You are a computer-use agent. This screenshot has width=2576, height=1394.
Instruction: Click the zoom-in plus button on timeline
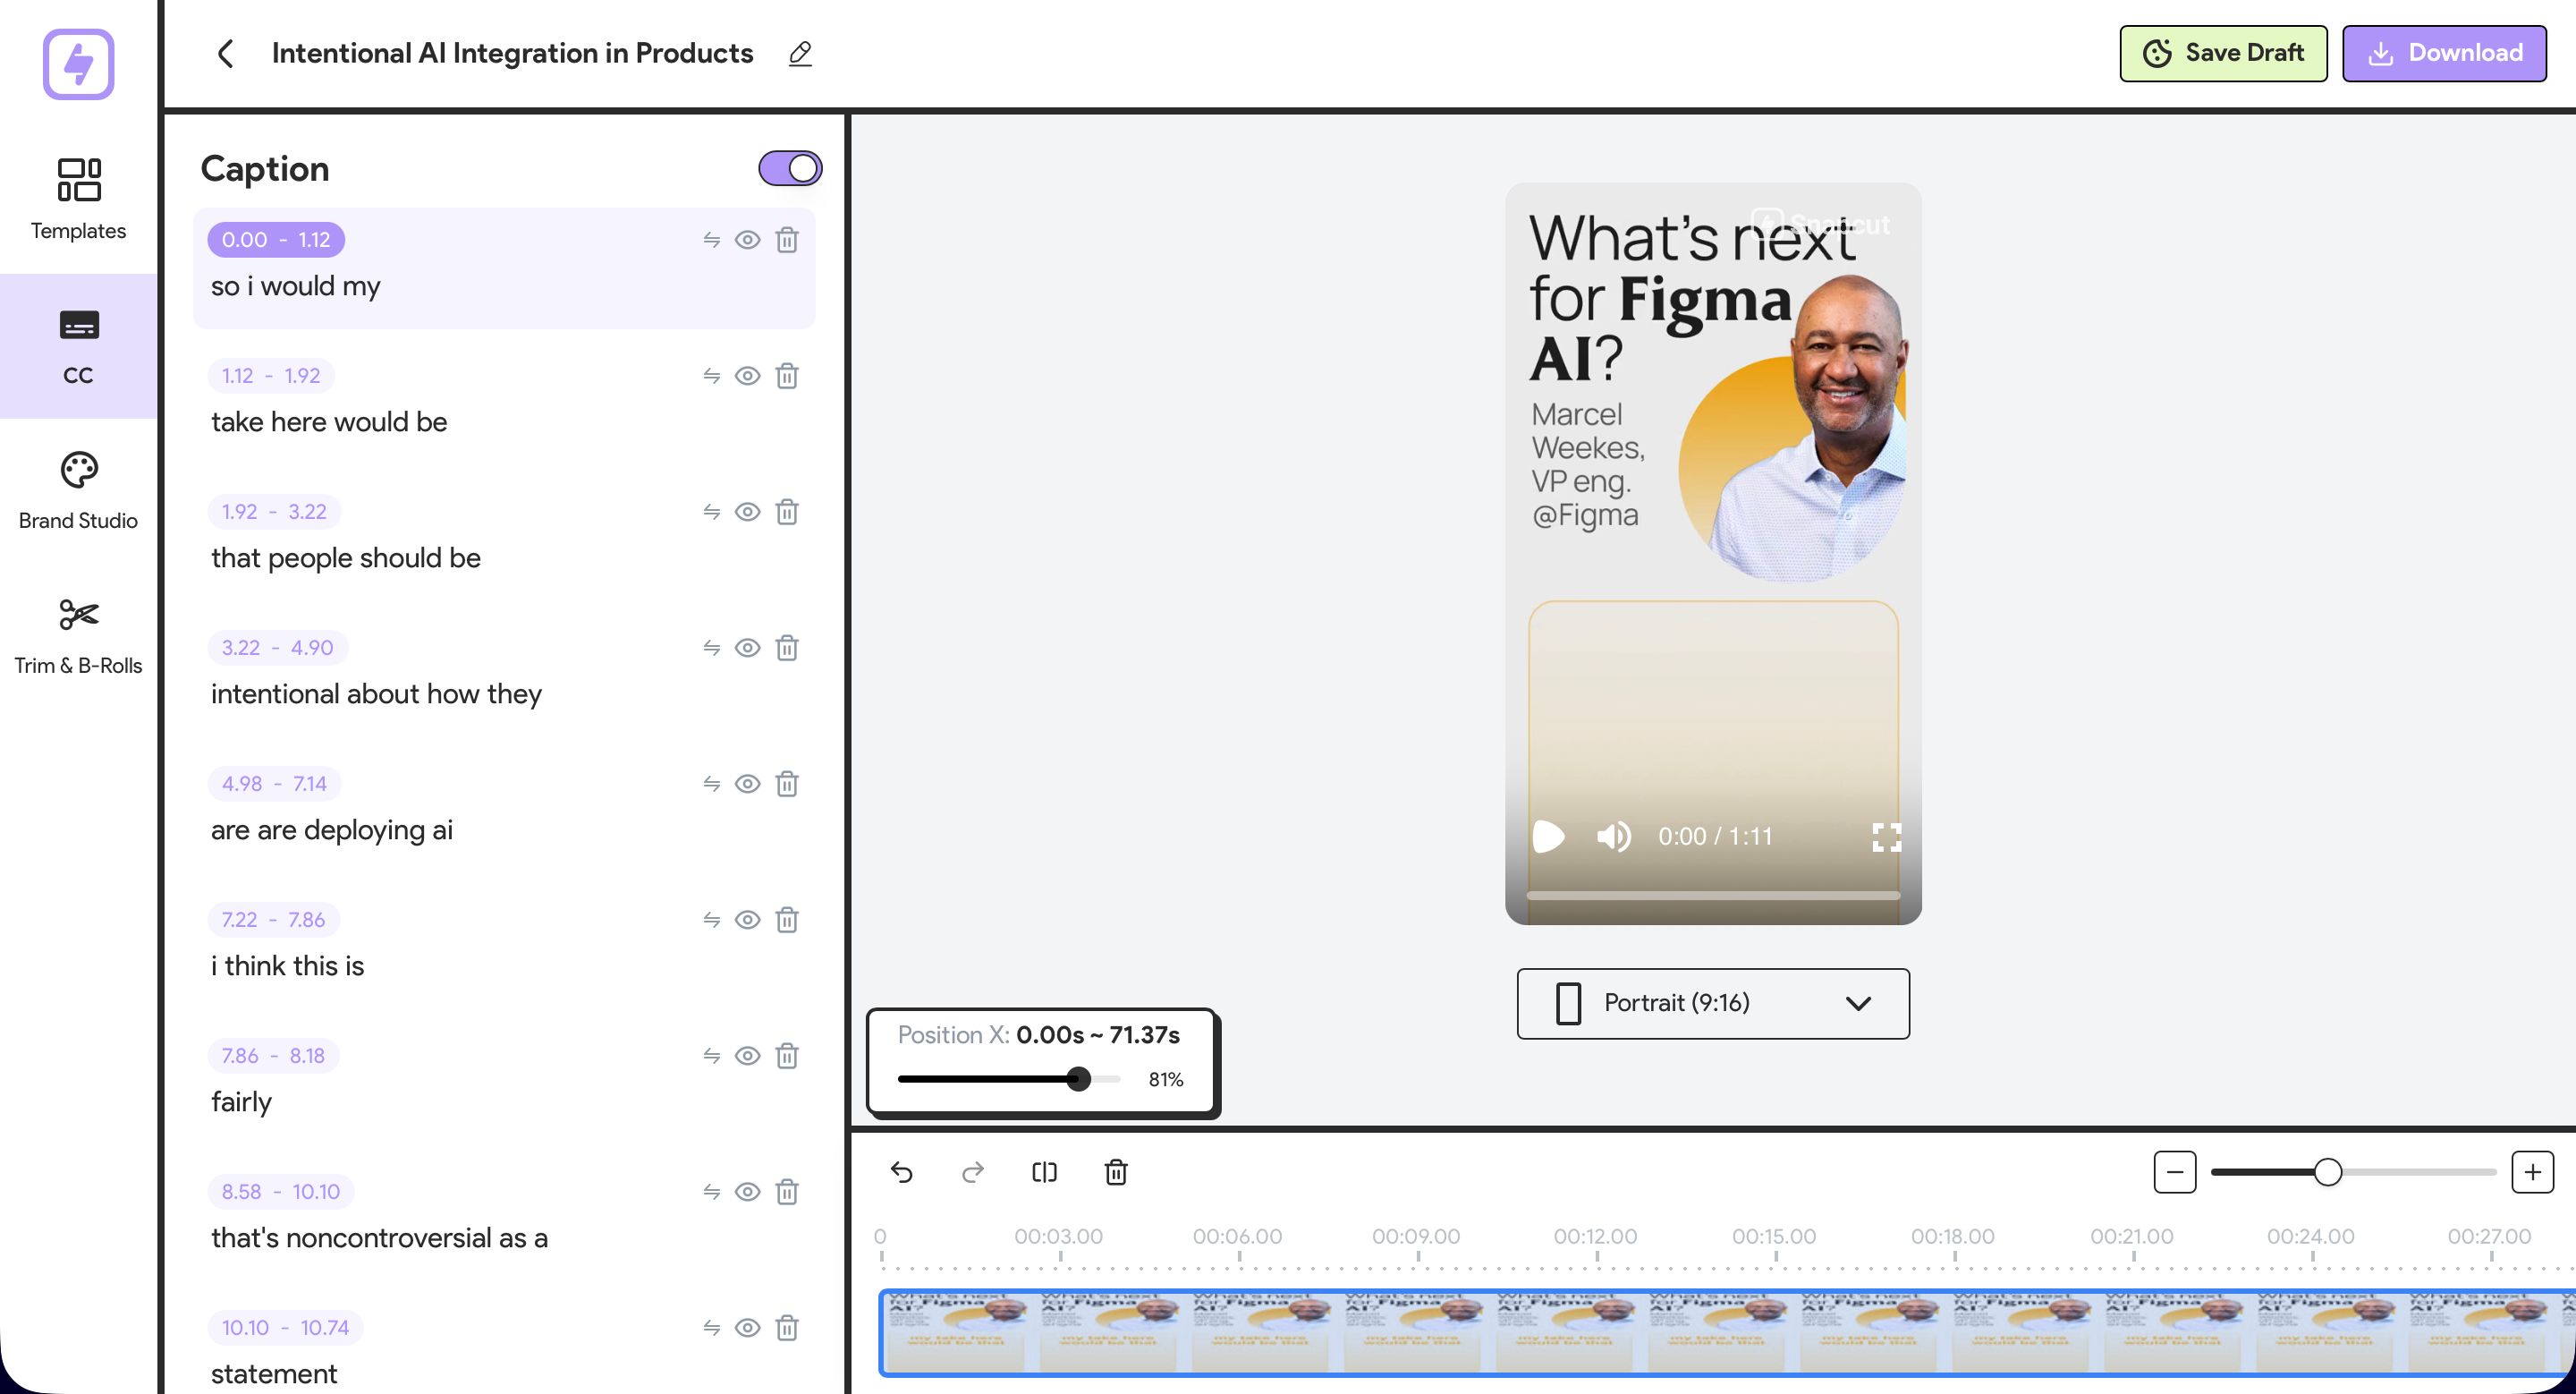[2532, 1172]
